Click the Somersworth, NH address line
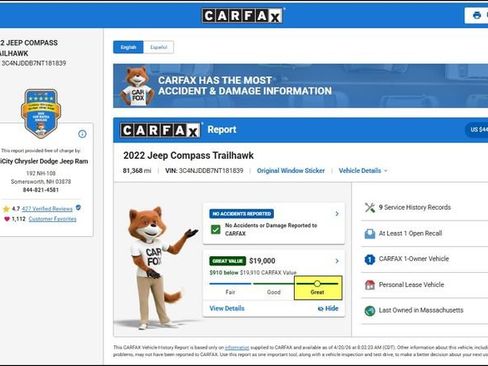 (41, 182)
